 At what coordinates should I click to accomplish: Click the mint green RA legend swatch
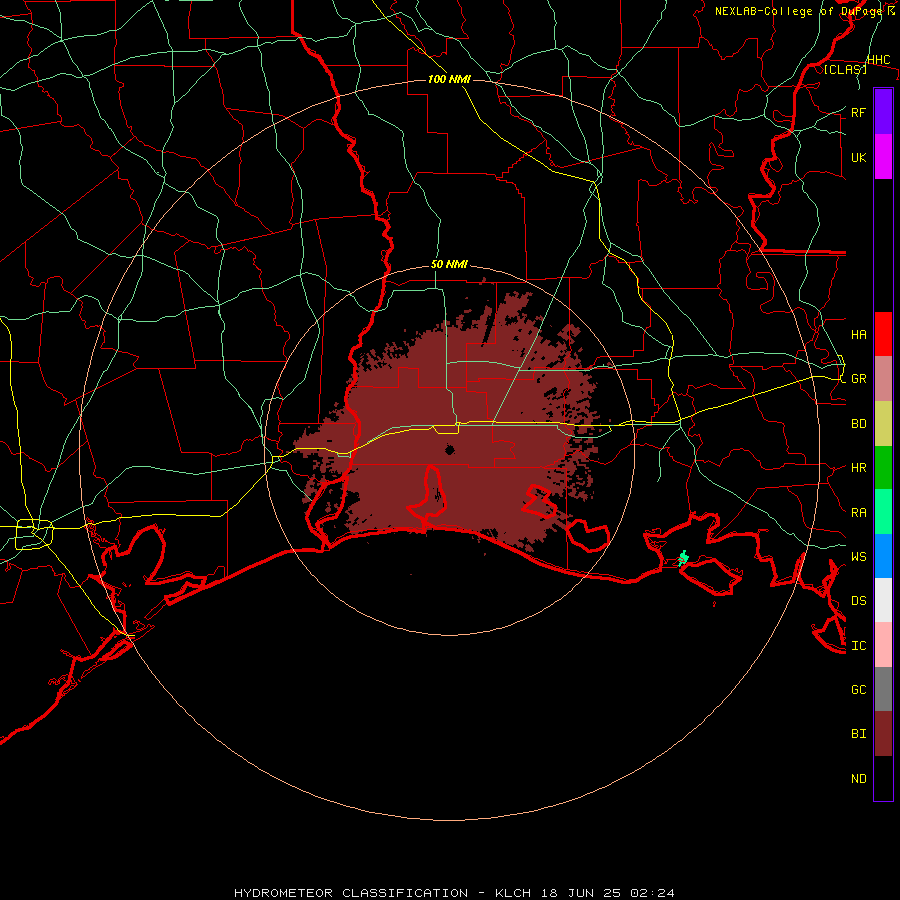[883, 512]
